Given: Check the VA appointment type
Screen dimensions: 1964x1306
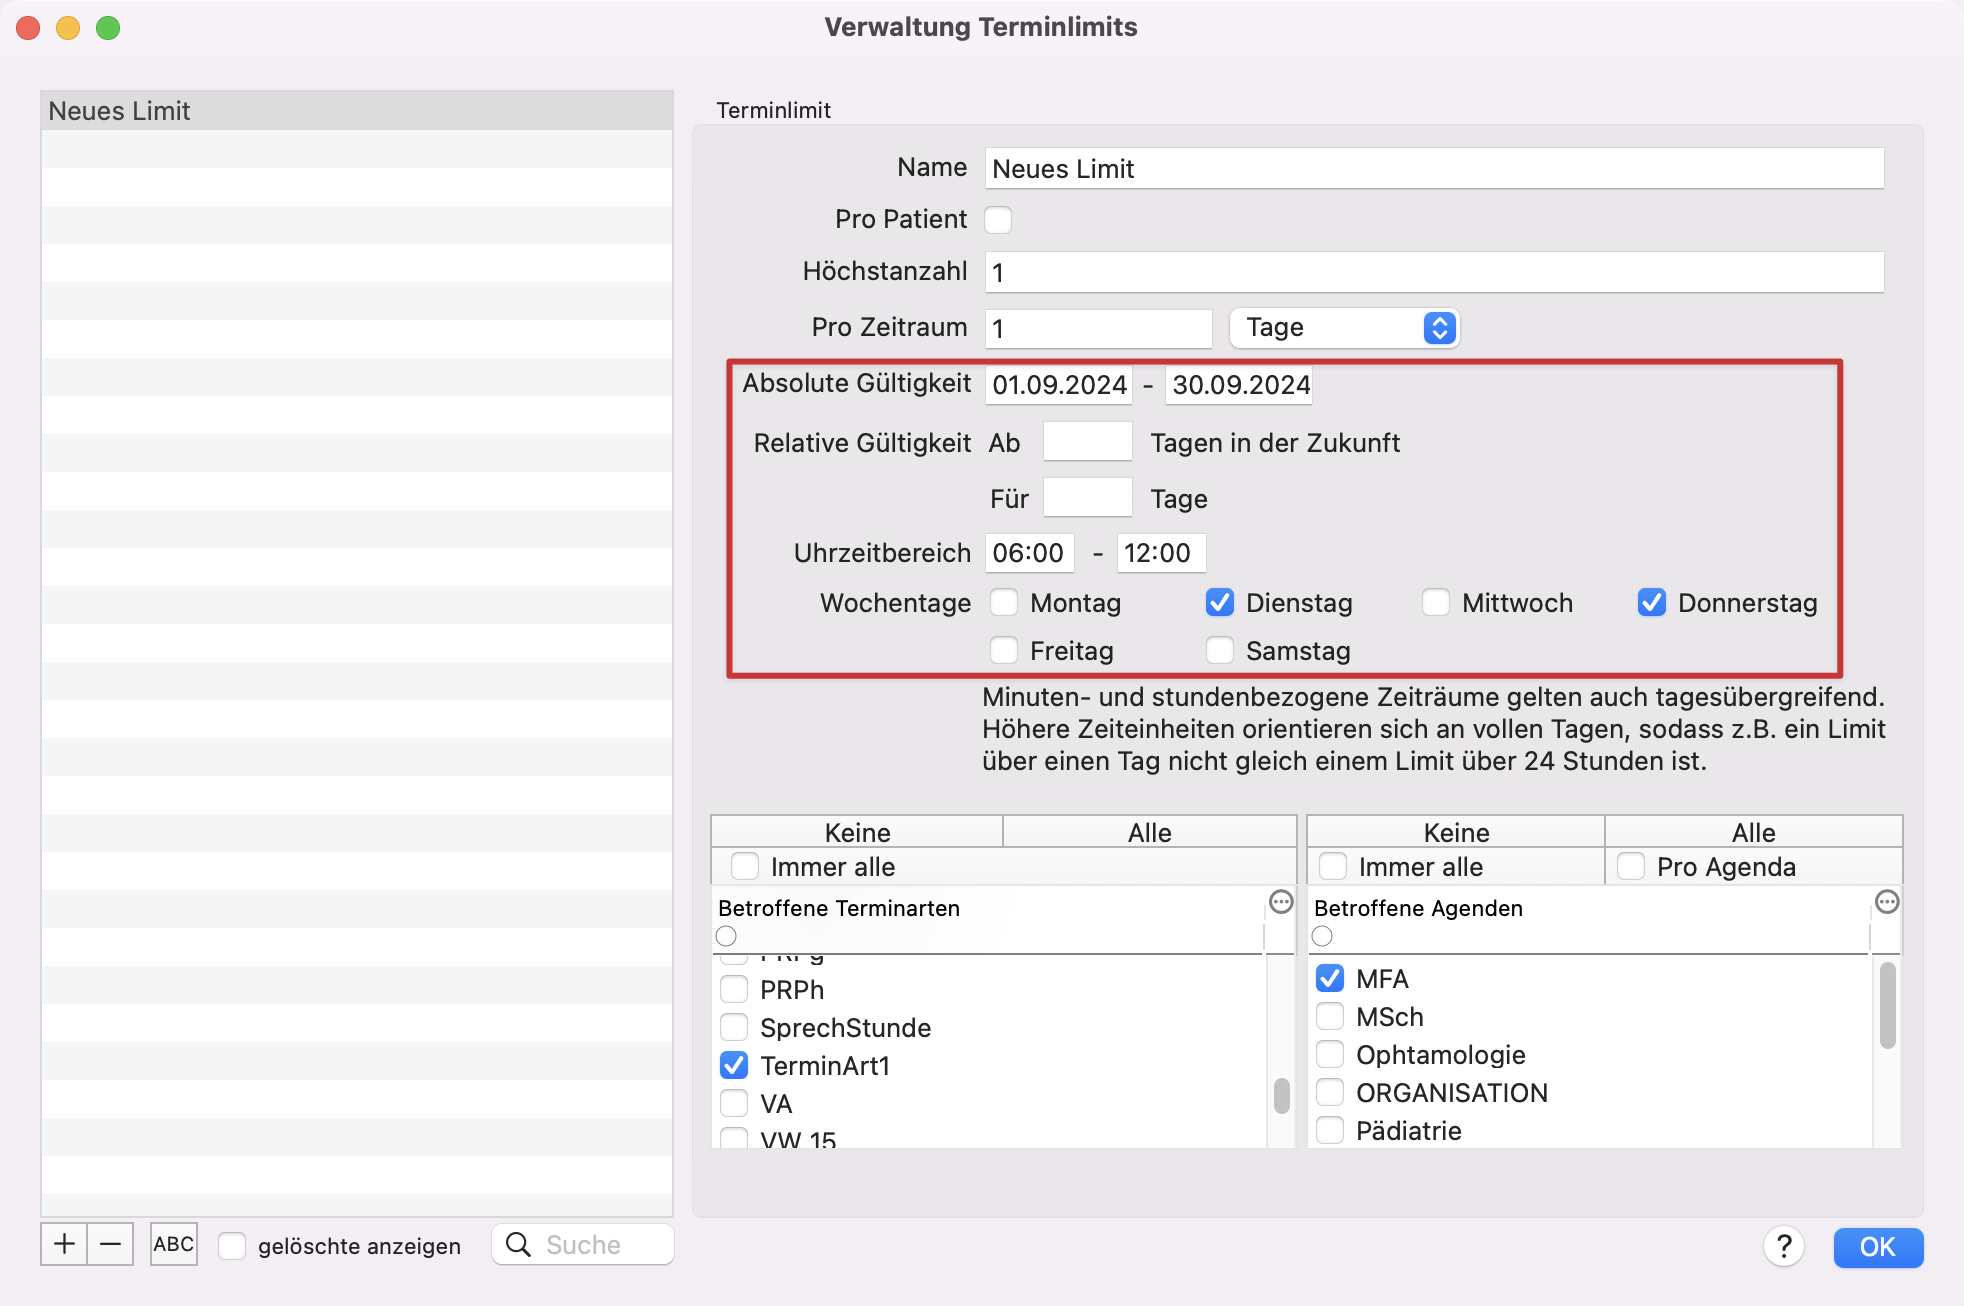Looking at the screenshot, I should coord(734,1103).
